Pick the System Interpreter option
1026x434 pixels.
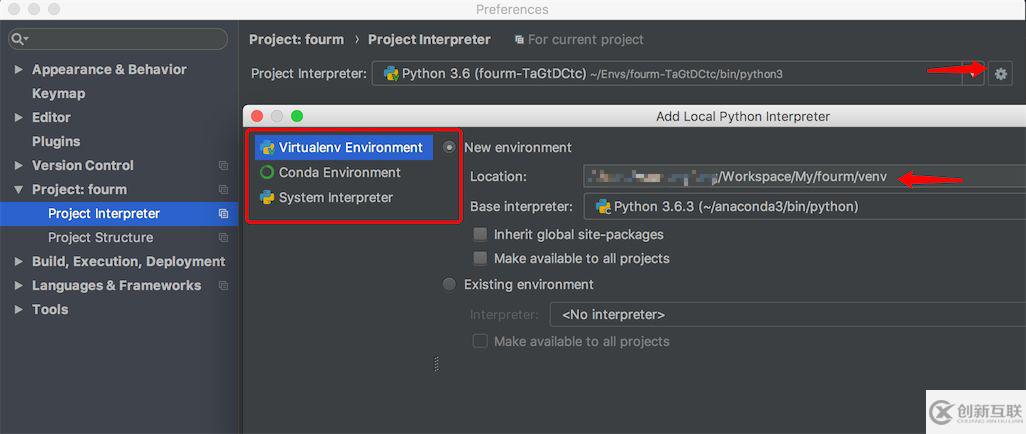click(335, 197)
